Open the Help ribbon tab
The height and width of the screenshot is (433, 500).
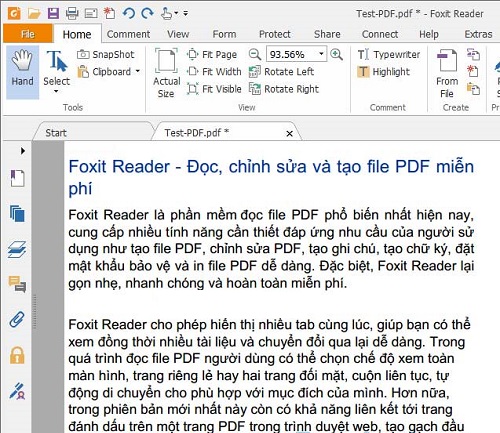[429, 34]
